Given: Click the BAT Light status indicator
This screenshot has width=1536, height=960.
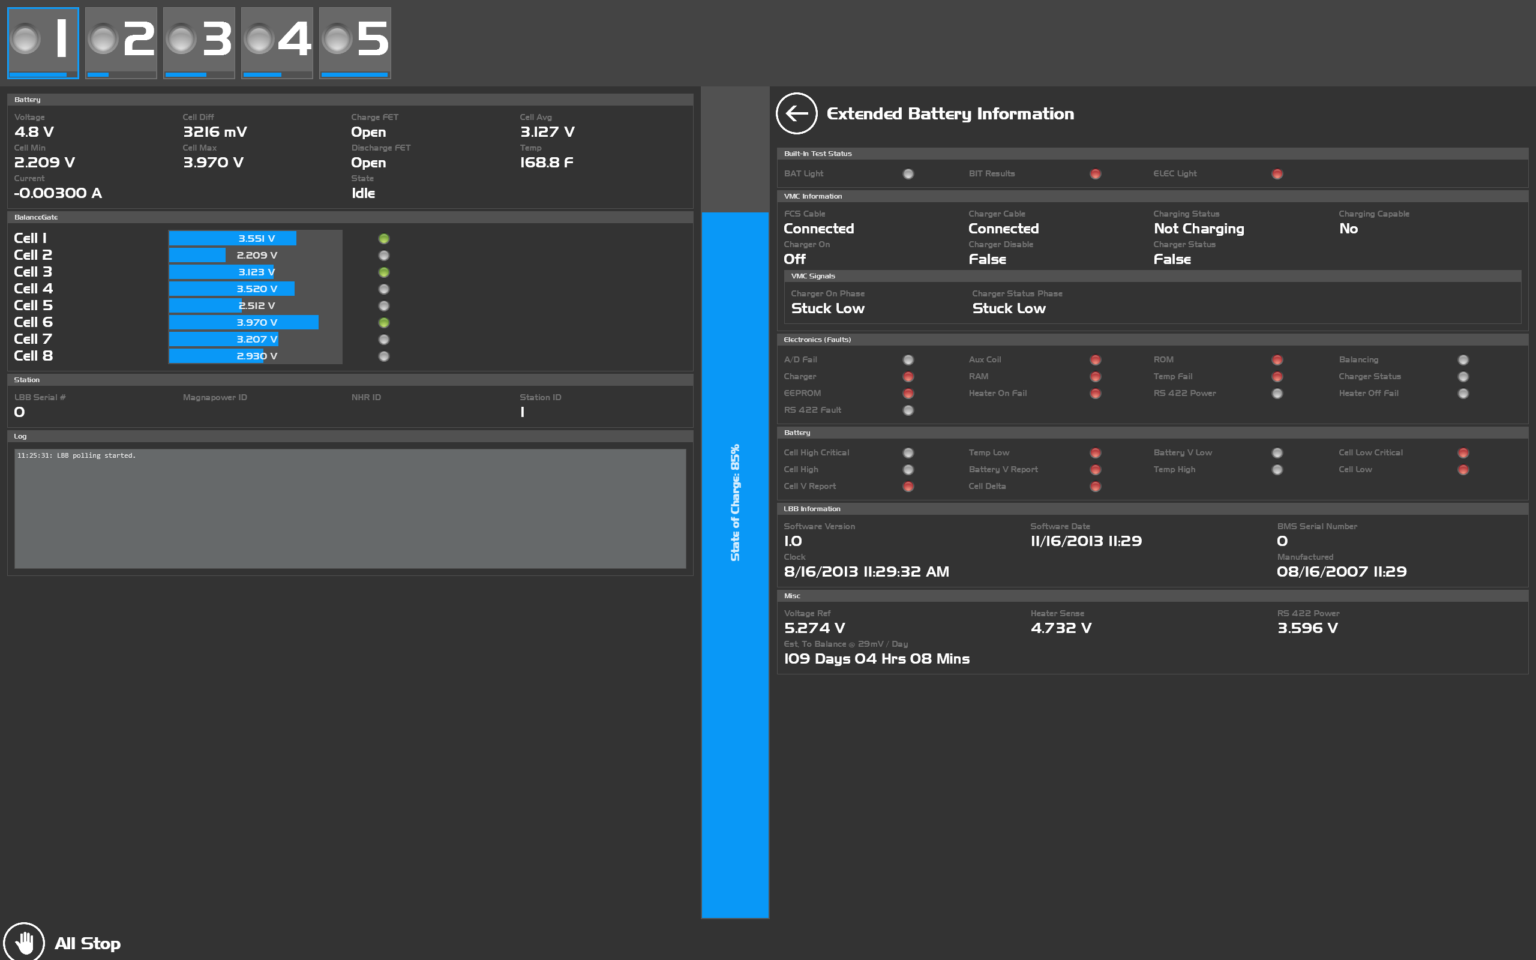Looking at the screenshot, I should point(908,174).
